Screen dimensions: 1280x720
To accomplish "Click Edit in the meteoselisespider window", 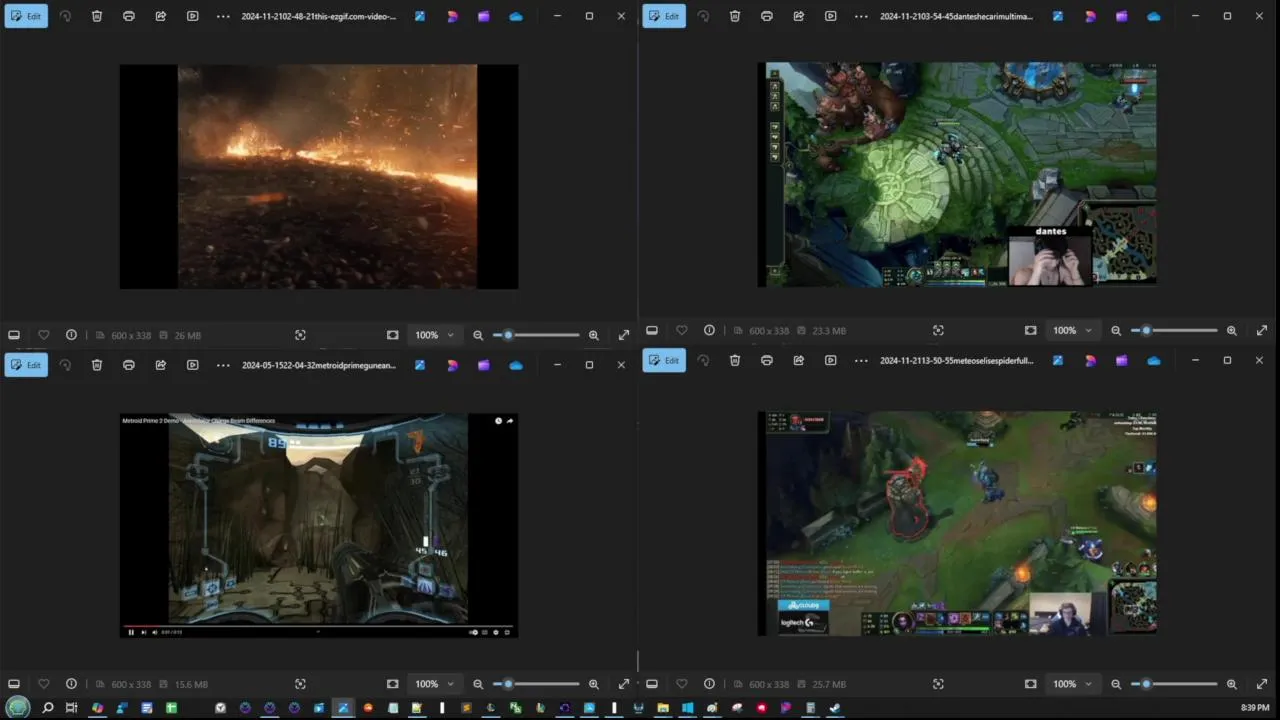I will [664, 360].
